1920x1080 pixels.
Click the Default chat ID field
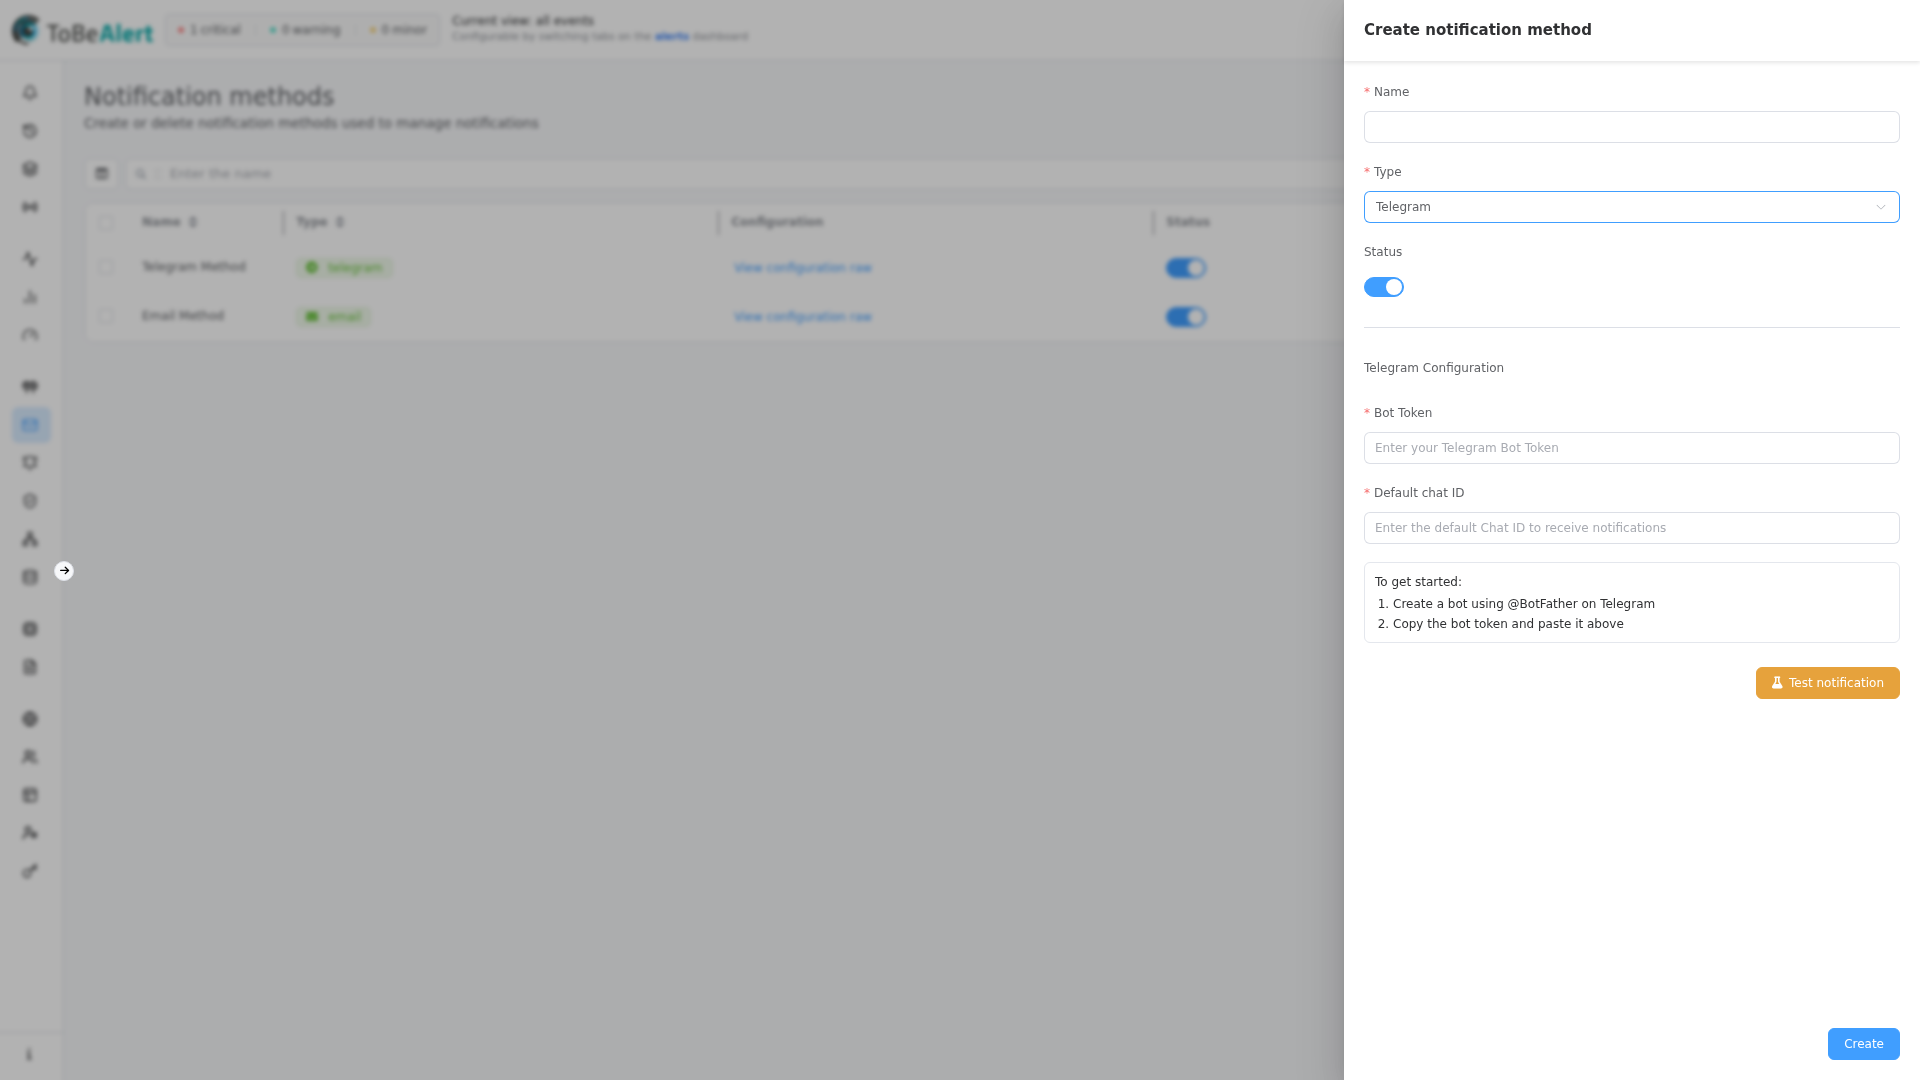pos(1631,528)
